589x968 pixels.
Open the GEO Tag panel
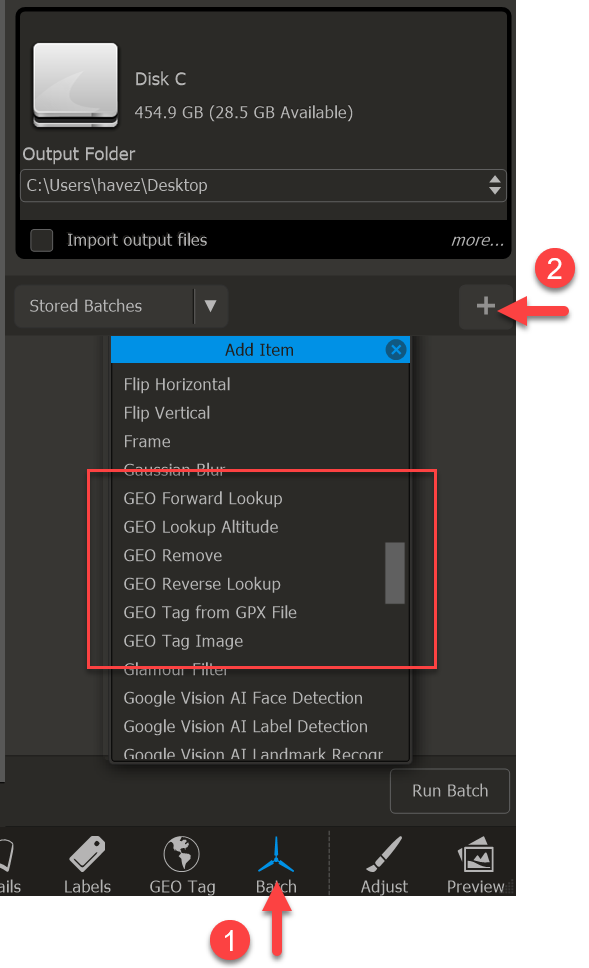(x=182, y=865)
